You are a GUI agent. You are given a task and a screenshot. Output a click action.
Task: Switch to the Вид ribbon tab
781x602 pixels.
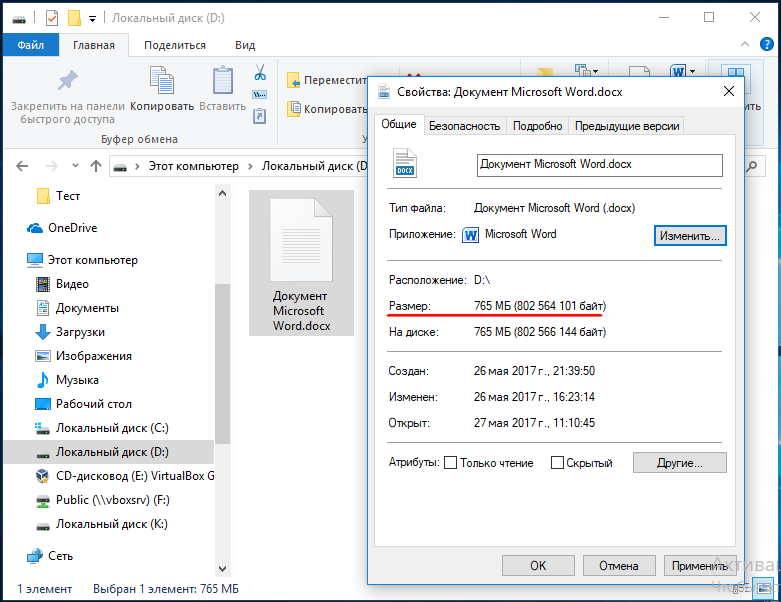click(x=245, y=45)
